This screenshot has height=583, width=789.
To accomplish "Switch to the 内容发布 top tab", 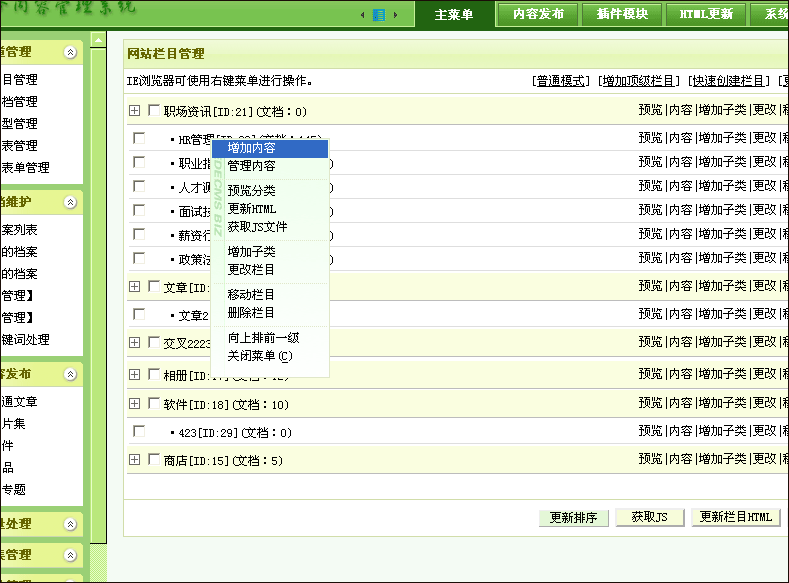I will [538, 14].
